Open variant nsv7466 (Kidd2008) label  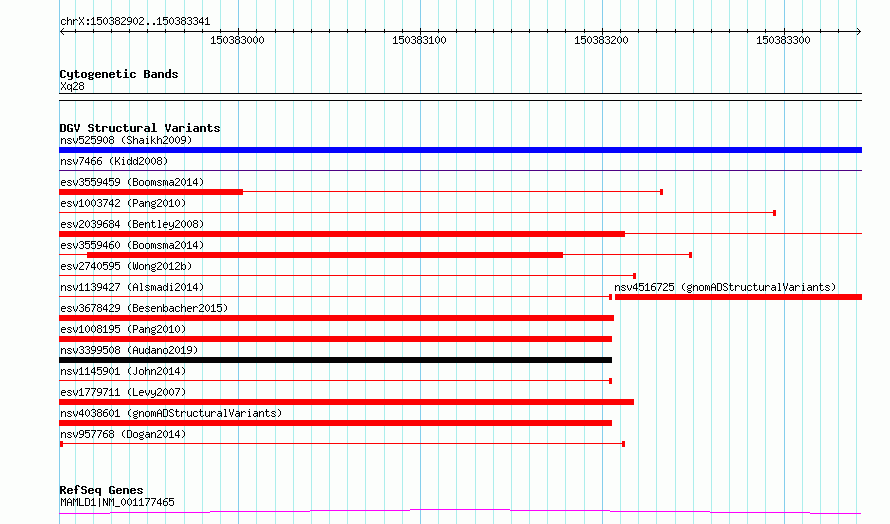pyautogui.click(x=114, y=161)
